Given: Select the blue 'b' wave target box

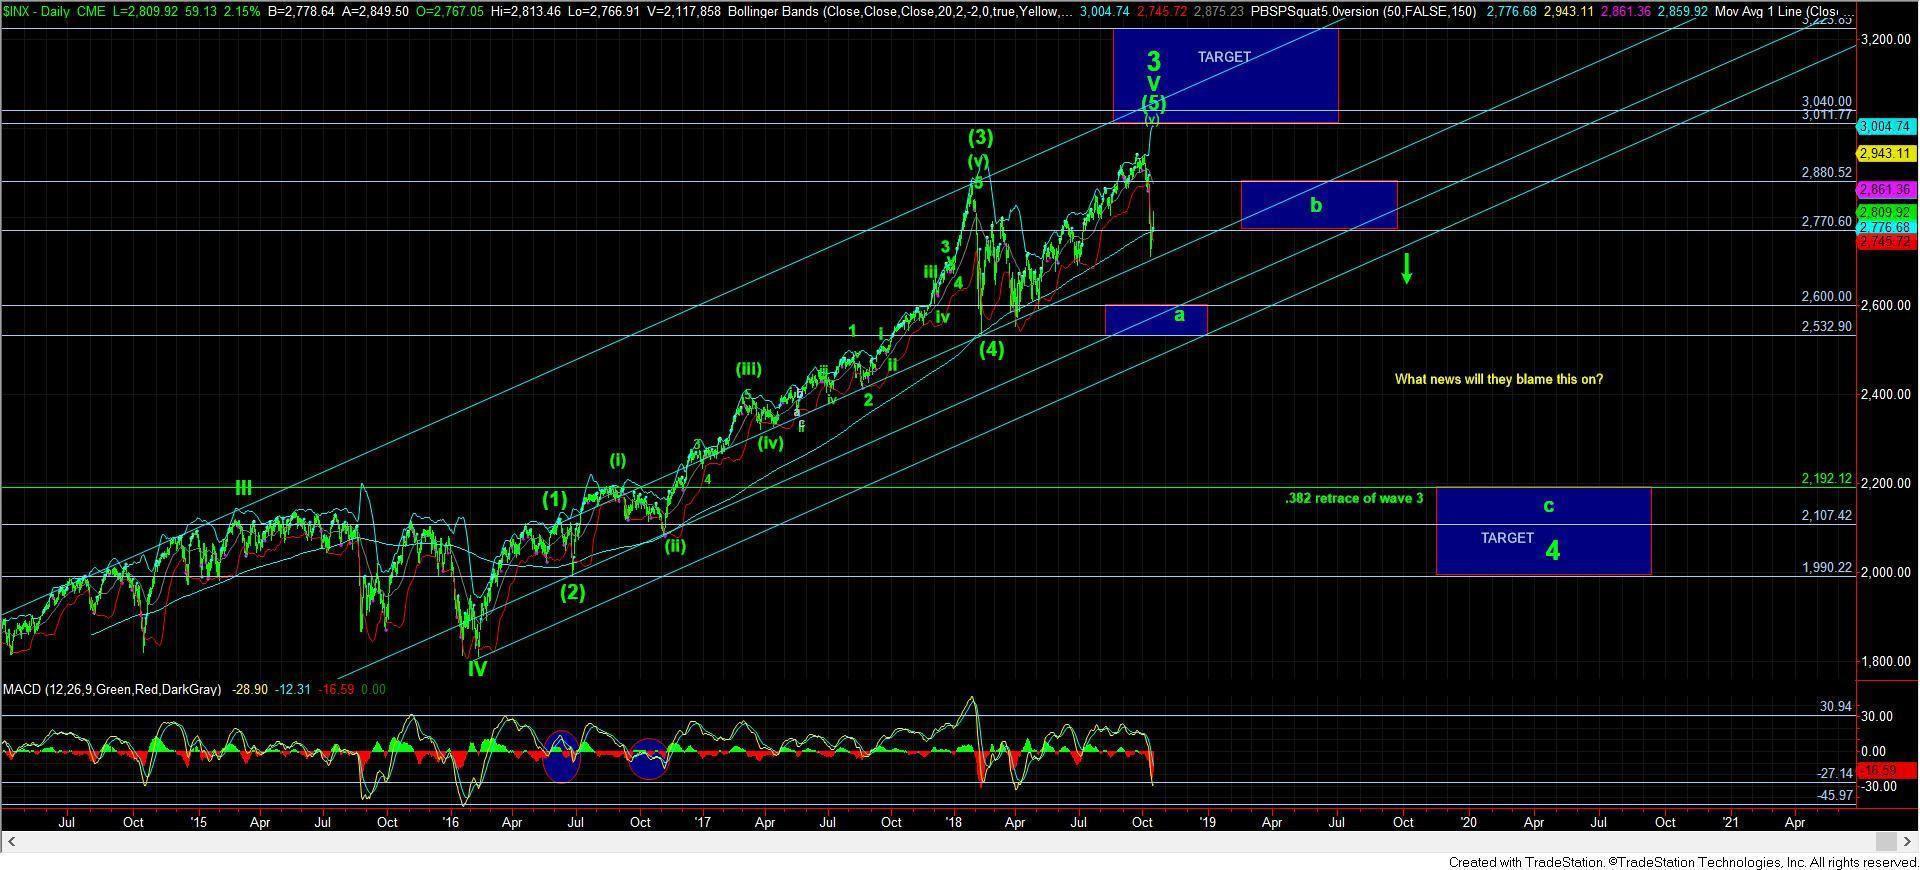Looking at the screenshot, I should coord(1318,205).
